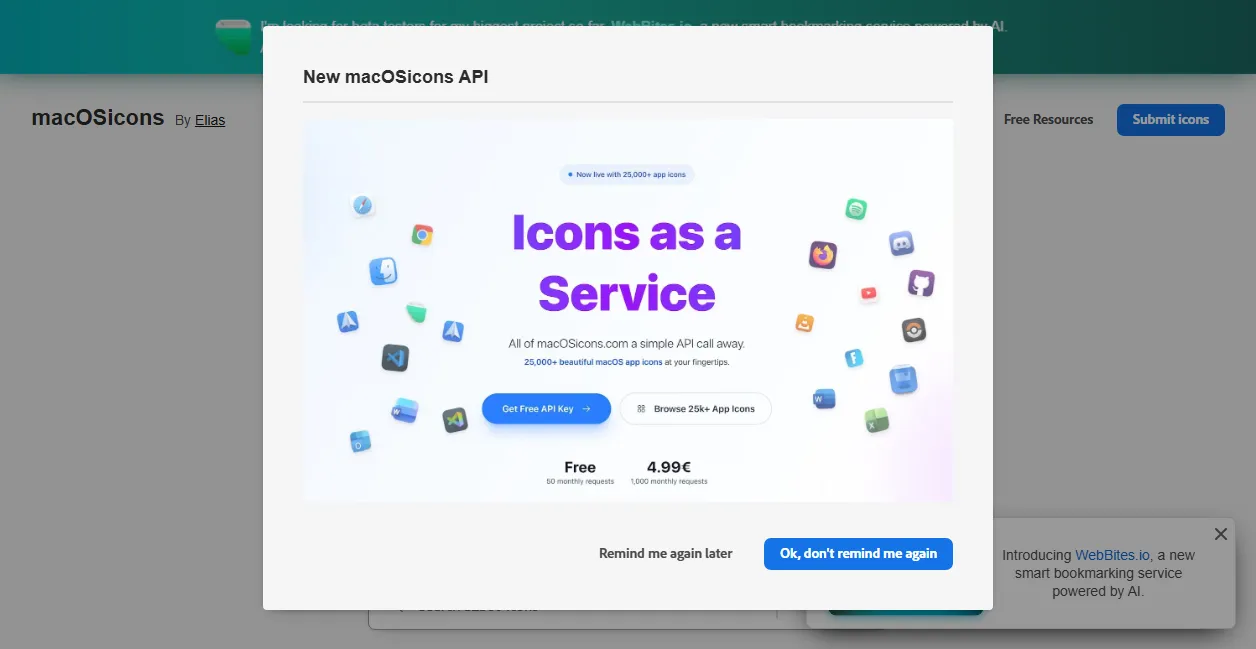
Task: Select the Outlook icon
Action: pyautogui.click(x=359, y=442)
